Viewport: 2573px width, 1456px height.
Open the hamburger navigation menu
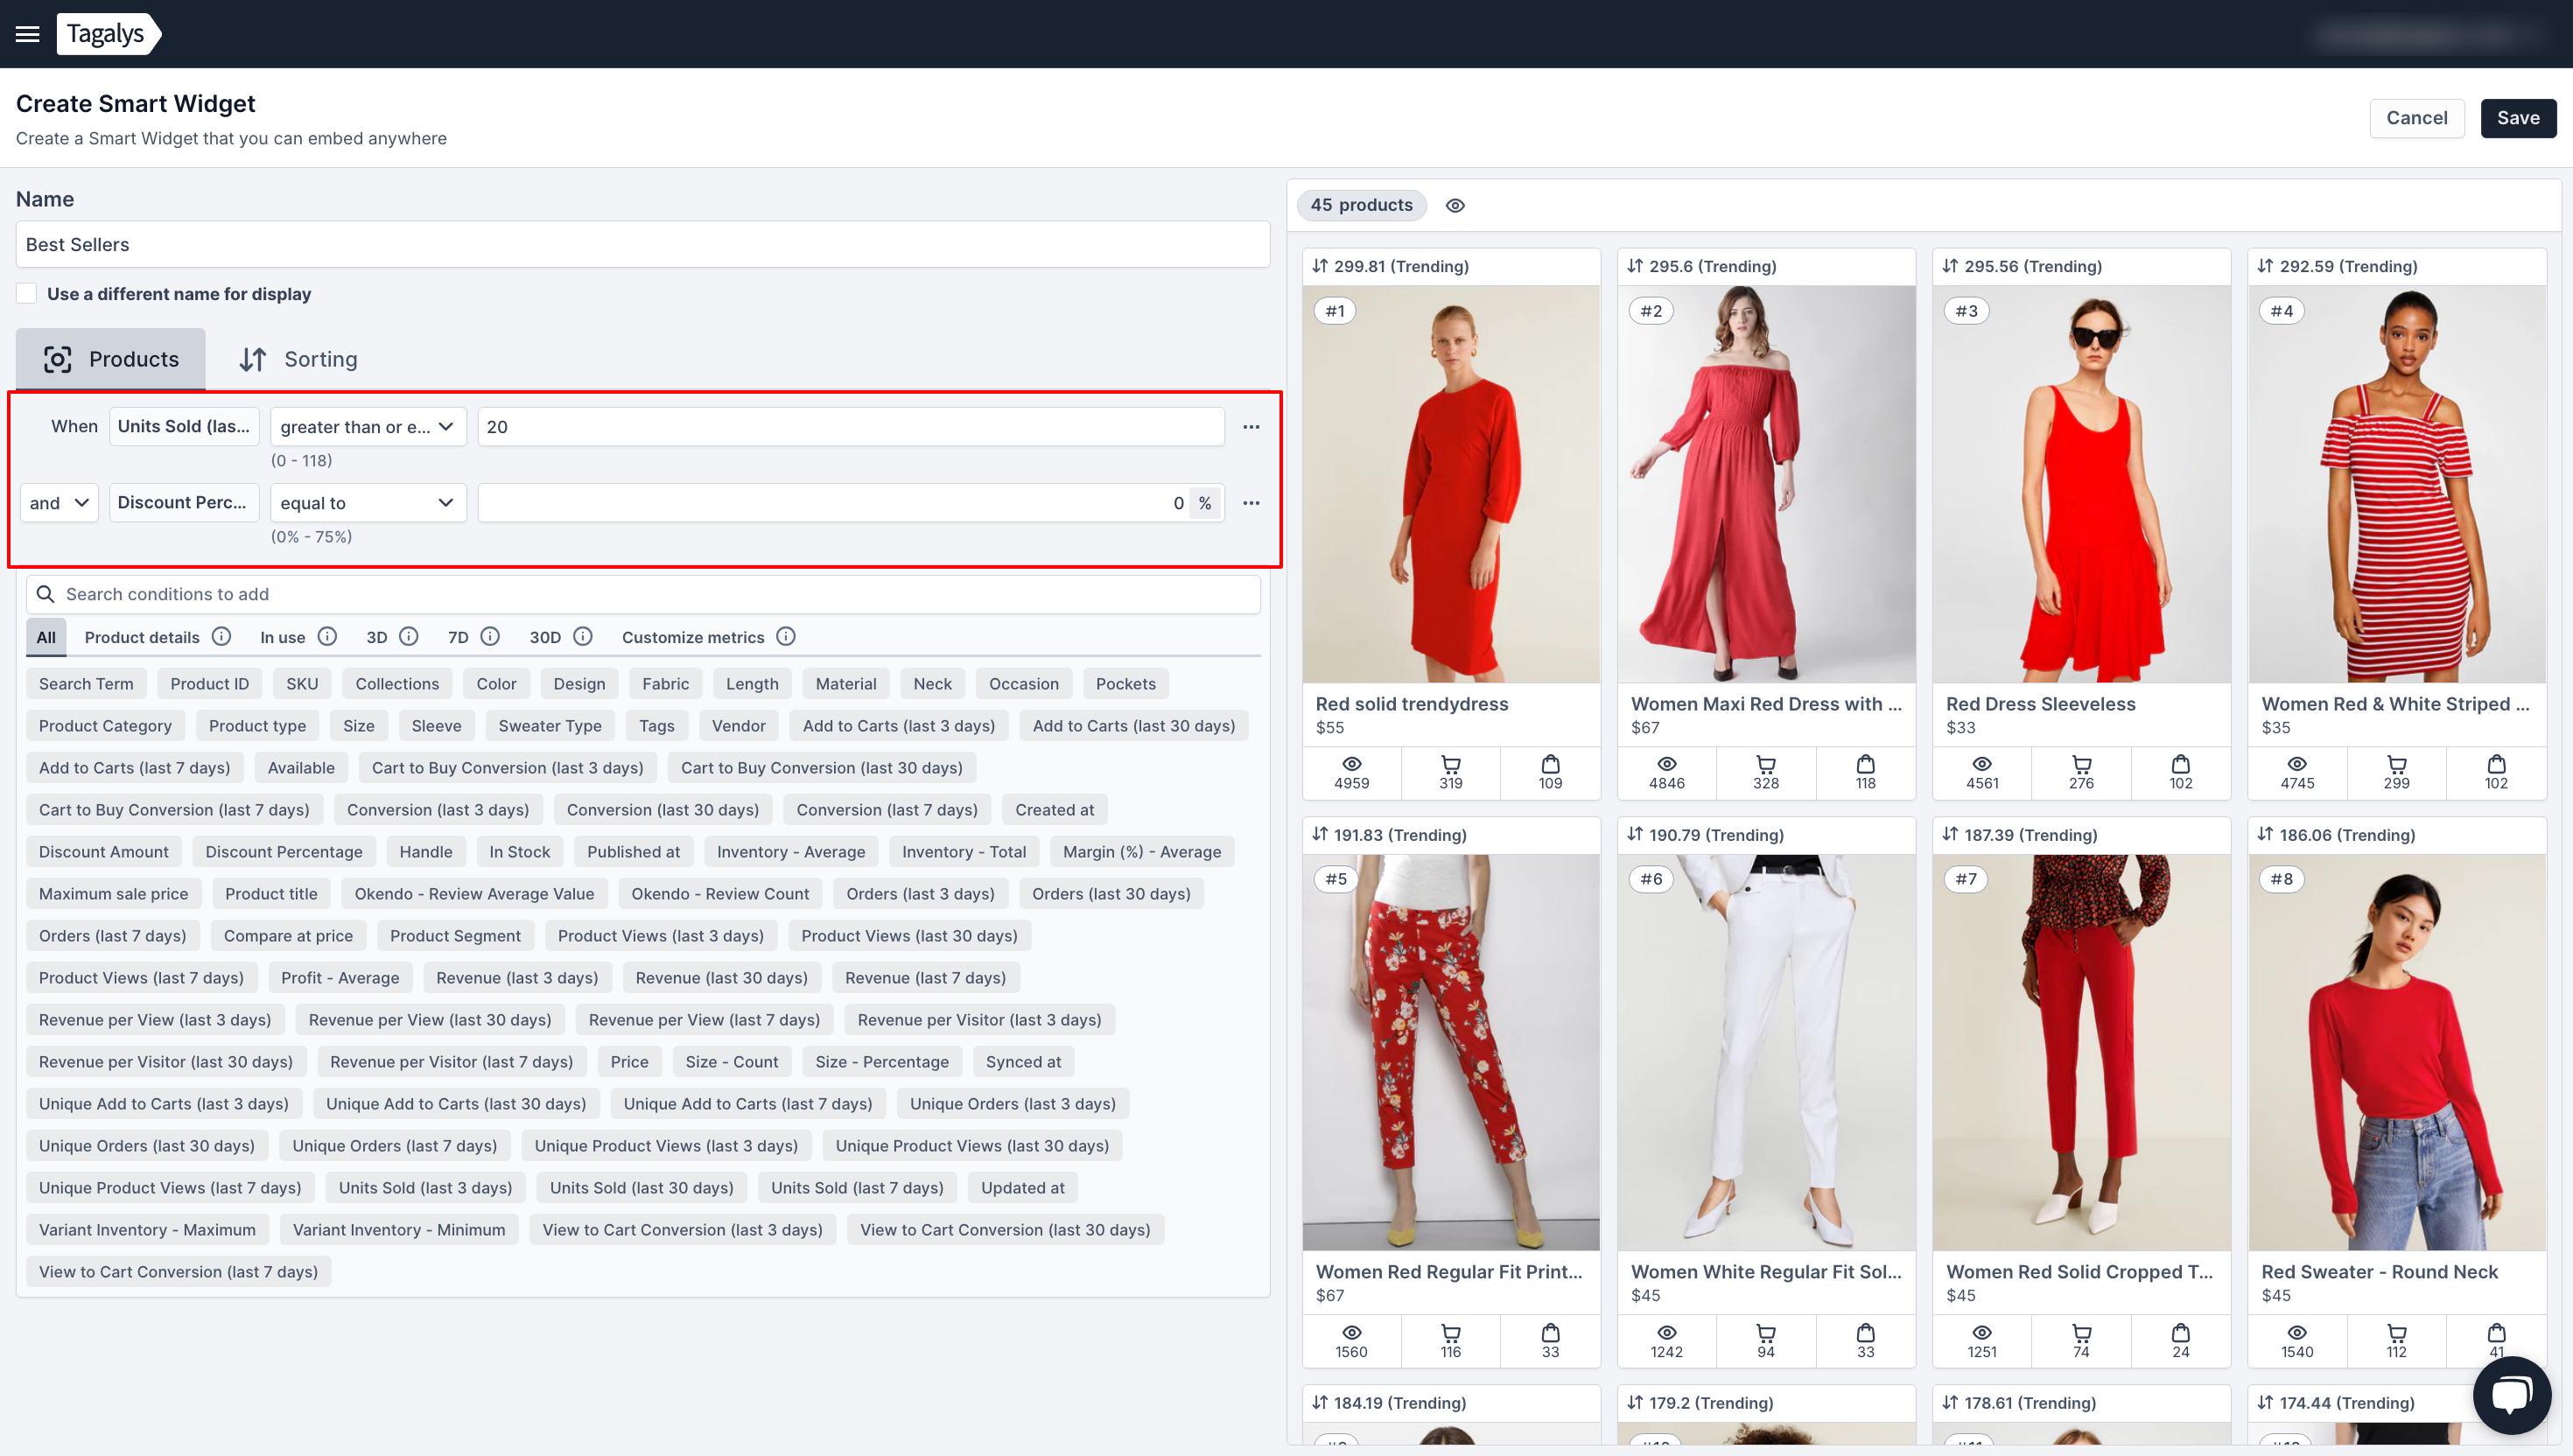click(x=28, y=34)
